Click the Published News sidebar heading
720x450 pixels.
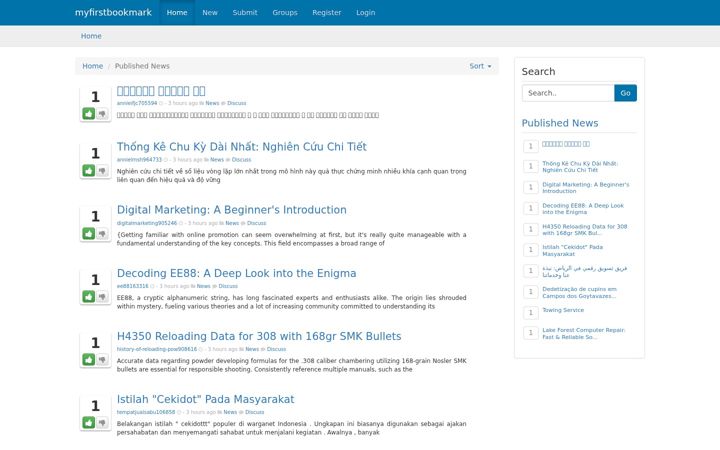coord(560,123)
